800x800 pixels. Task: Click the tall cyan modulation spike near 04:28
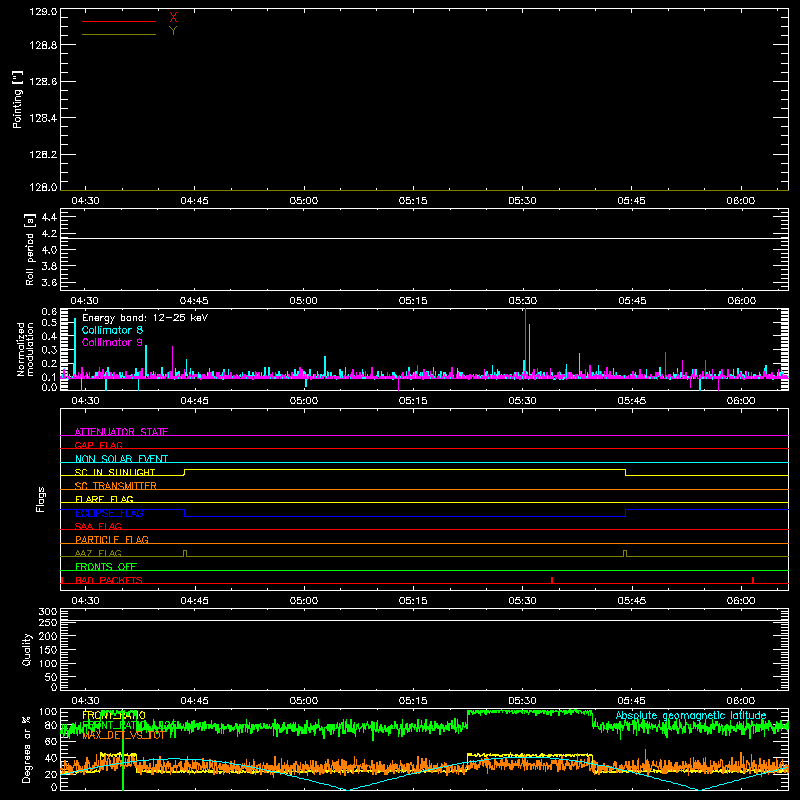tap(75, 347)
